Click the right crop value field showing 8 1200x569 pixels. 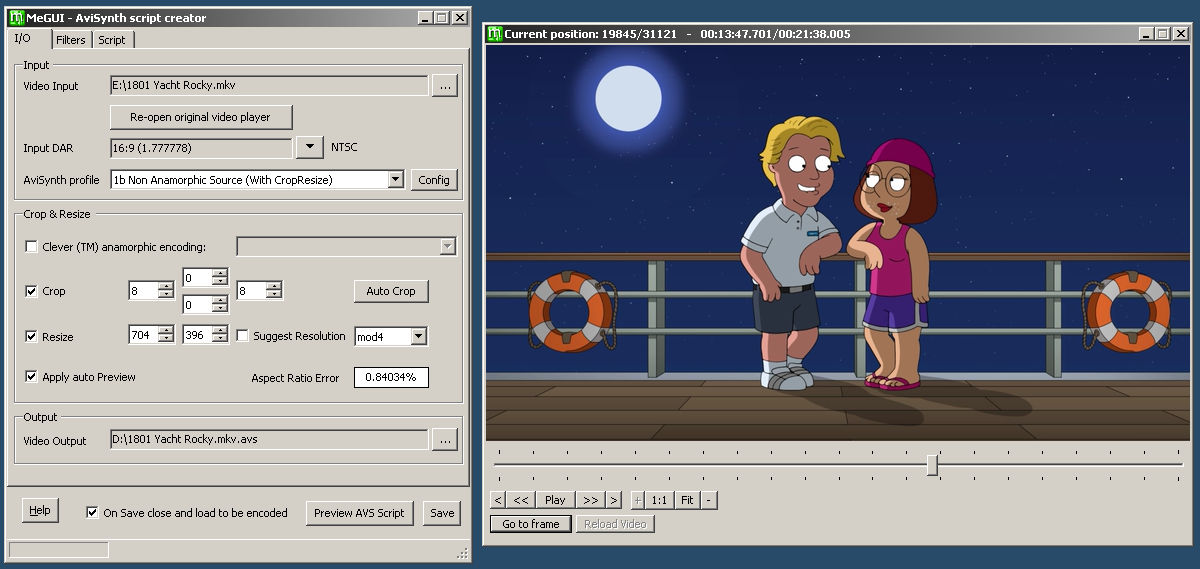tap(250, 291)
